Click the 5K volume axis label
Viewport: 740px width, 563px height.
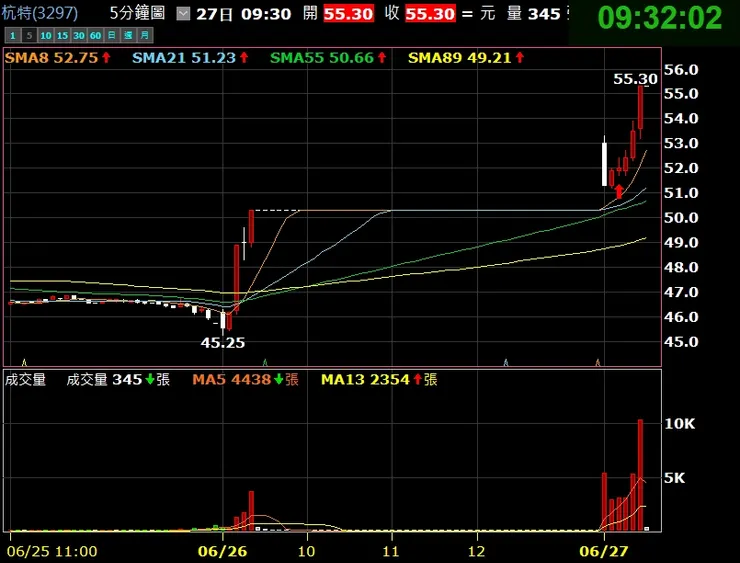tap(674, 478)
